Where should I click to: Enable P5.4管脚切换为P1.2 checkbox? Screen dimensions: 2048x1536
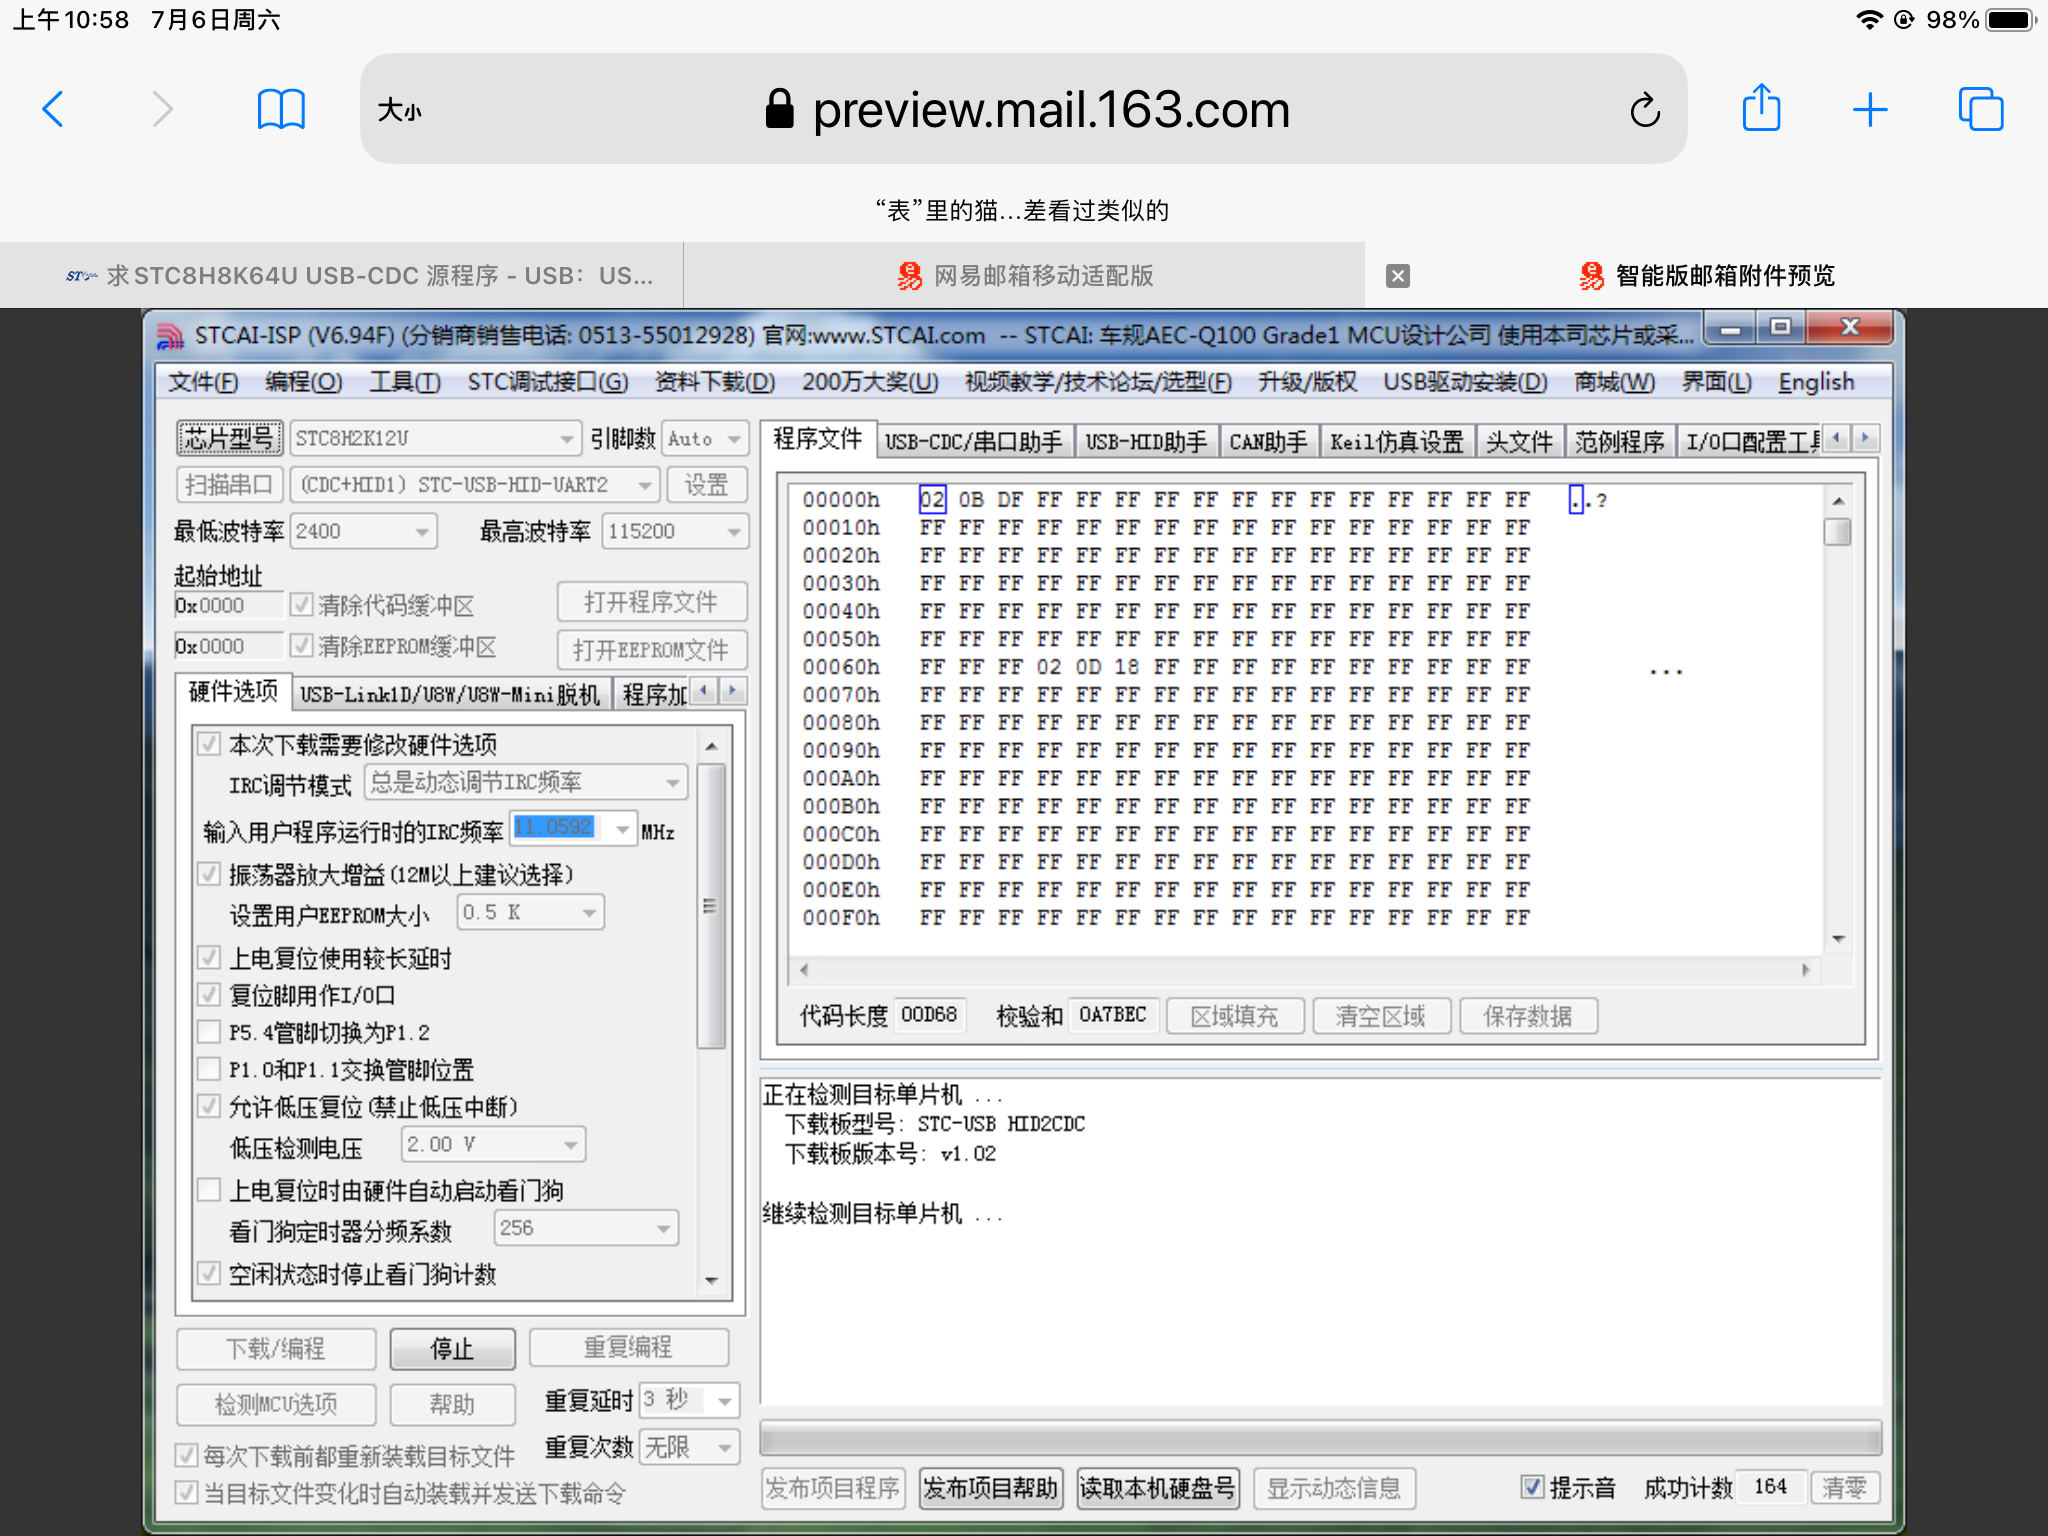209,1031
